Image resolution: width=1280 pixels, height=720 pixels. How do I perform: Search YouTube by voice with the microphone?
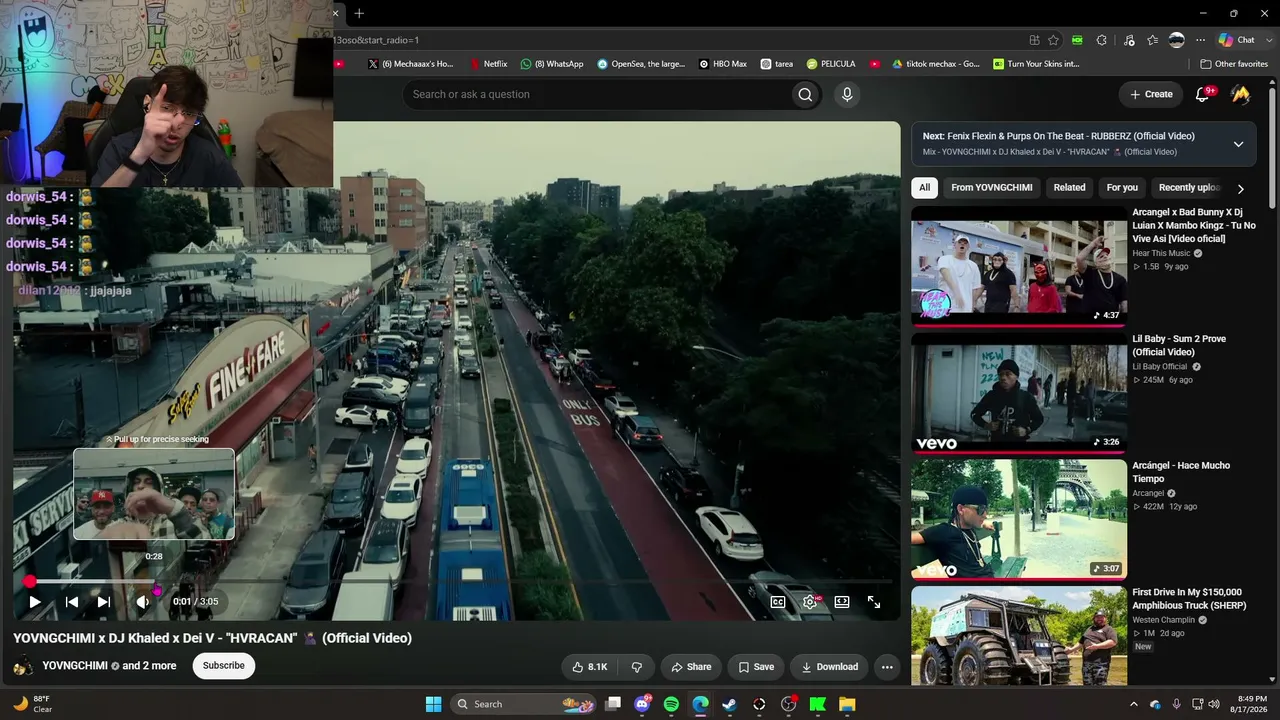click(x=847, y=94)
